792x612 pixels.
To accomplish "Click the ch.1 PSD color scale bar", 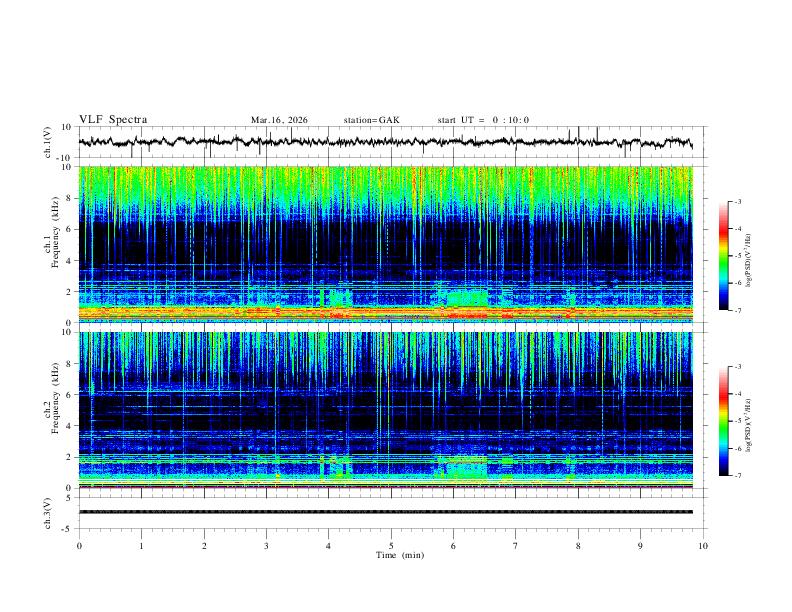I will click(x=723, y=256).
